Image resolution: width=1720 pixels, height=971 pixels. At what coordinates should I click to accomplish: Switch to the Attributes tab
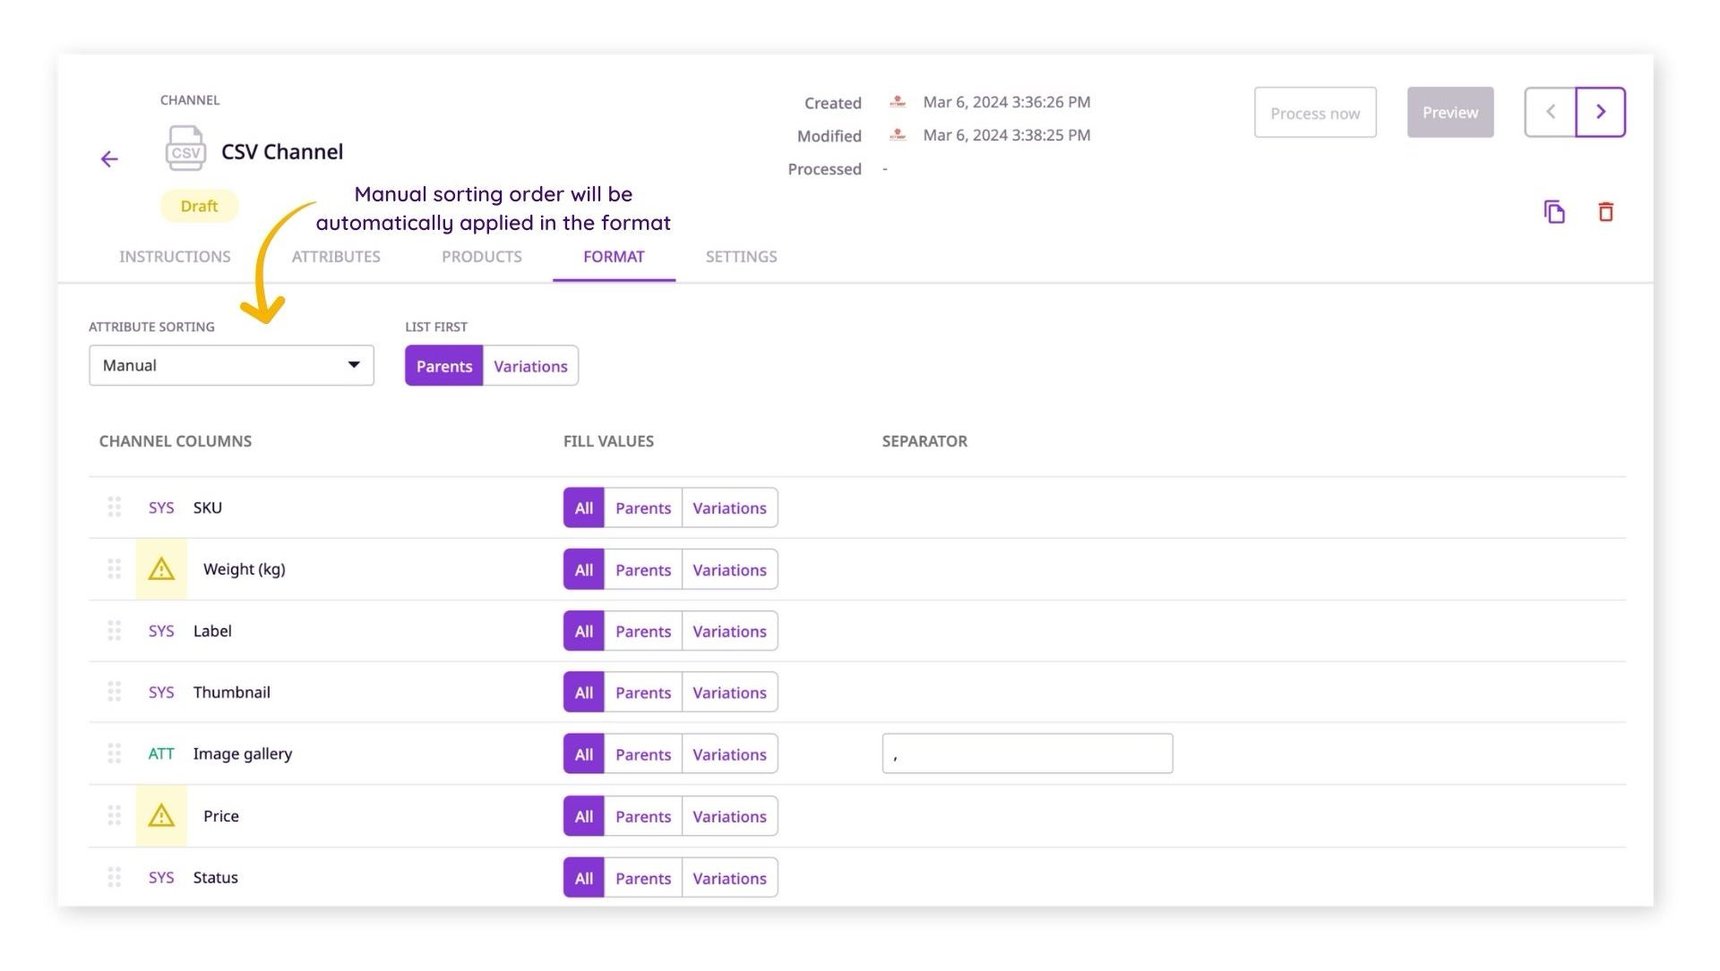pos(336,257)
